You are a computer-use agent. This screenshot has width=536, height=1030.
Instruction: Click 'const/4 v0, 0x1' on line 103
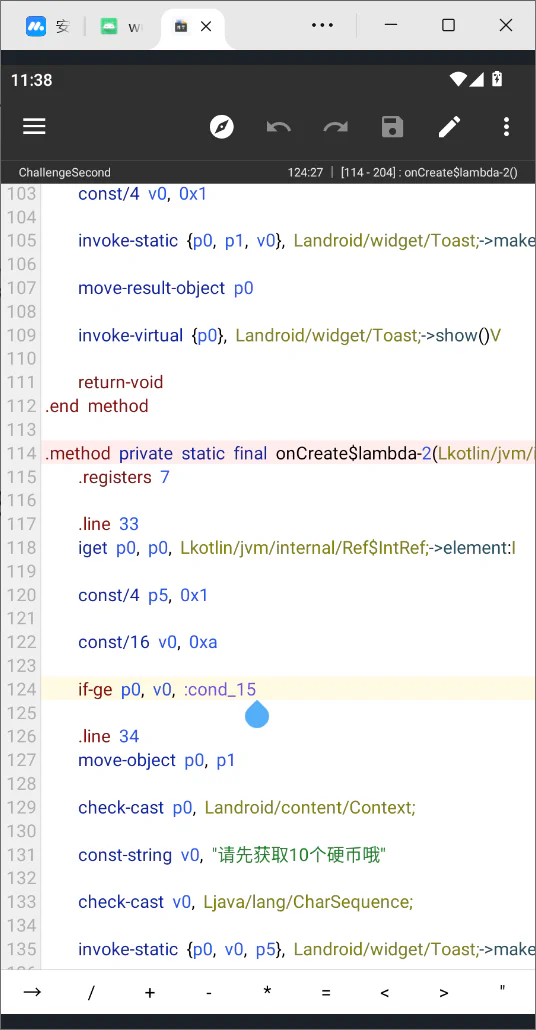[143, 193]
